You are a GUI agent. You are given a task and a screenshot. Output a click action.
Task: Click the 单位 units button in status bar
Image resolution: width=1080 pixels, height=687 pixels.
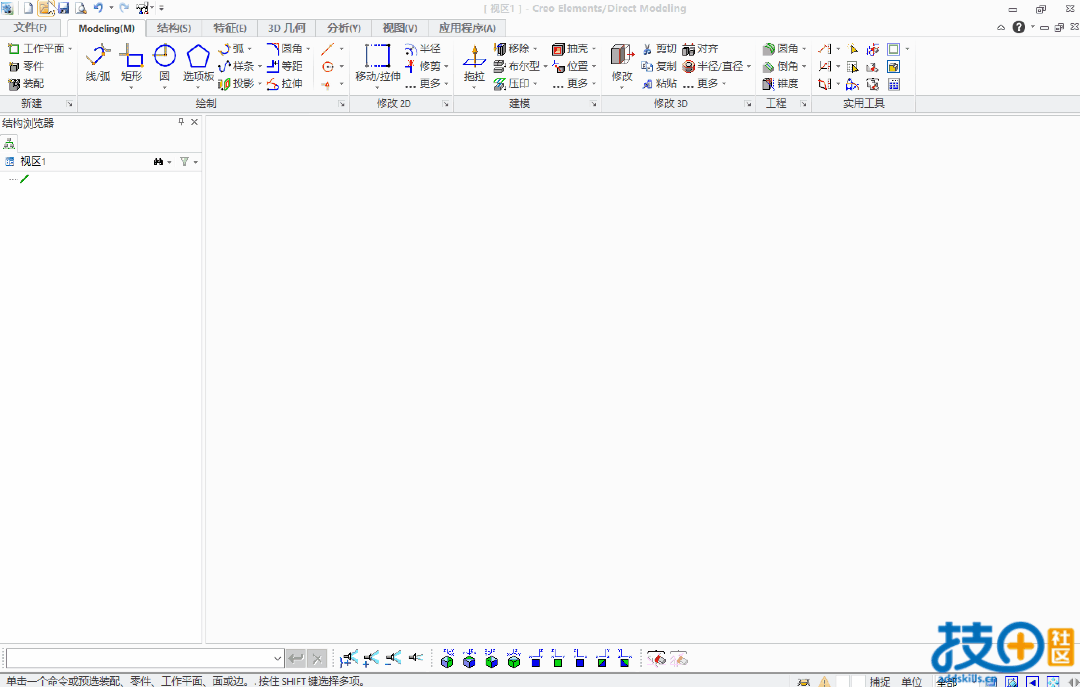(911, 681)
